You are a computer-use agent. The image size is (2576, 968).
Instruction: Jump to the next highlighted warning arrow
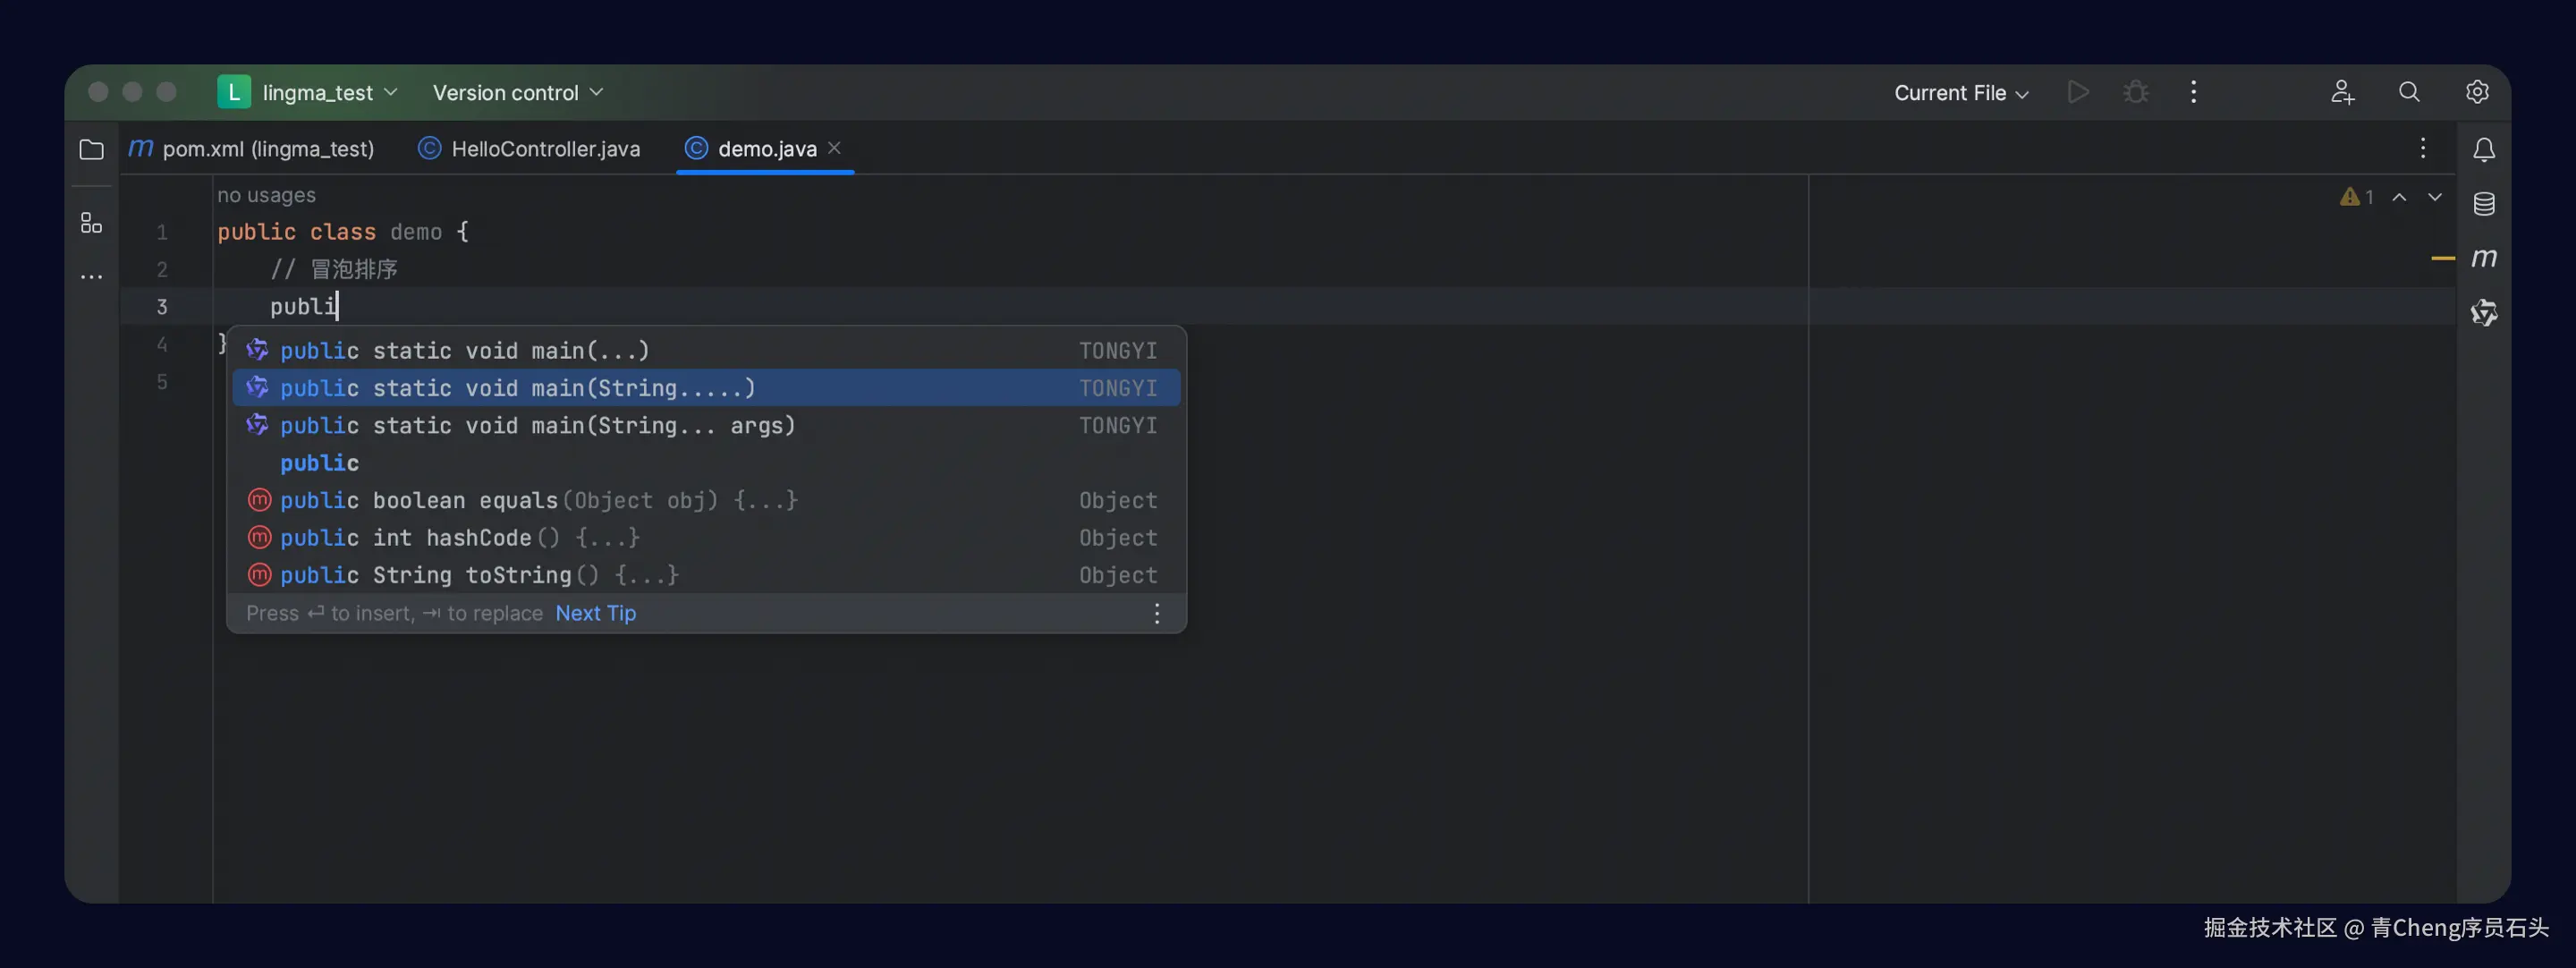2434,197
